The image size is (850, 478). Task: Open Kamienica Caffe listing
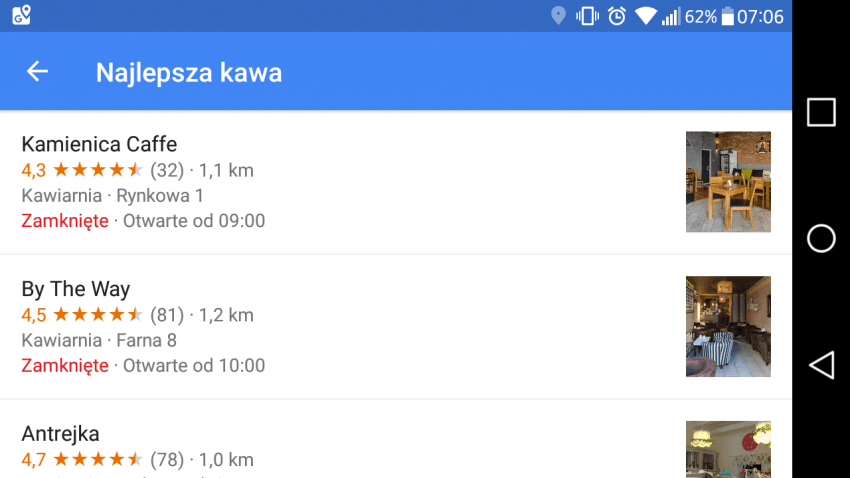click(x=396, y=182)
